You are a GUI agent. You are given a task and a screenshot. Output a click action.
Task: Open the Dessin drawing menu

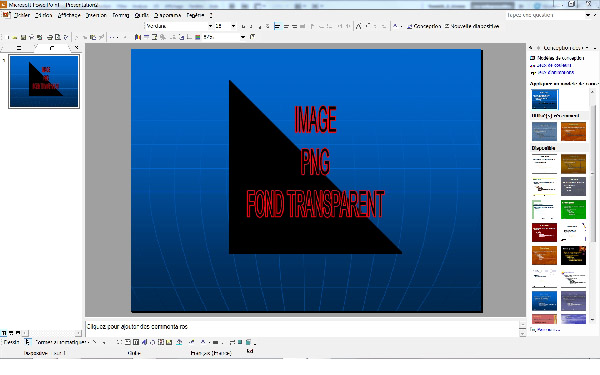[x=11, y=342]
